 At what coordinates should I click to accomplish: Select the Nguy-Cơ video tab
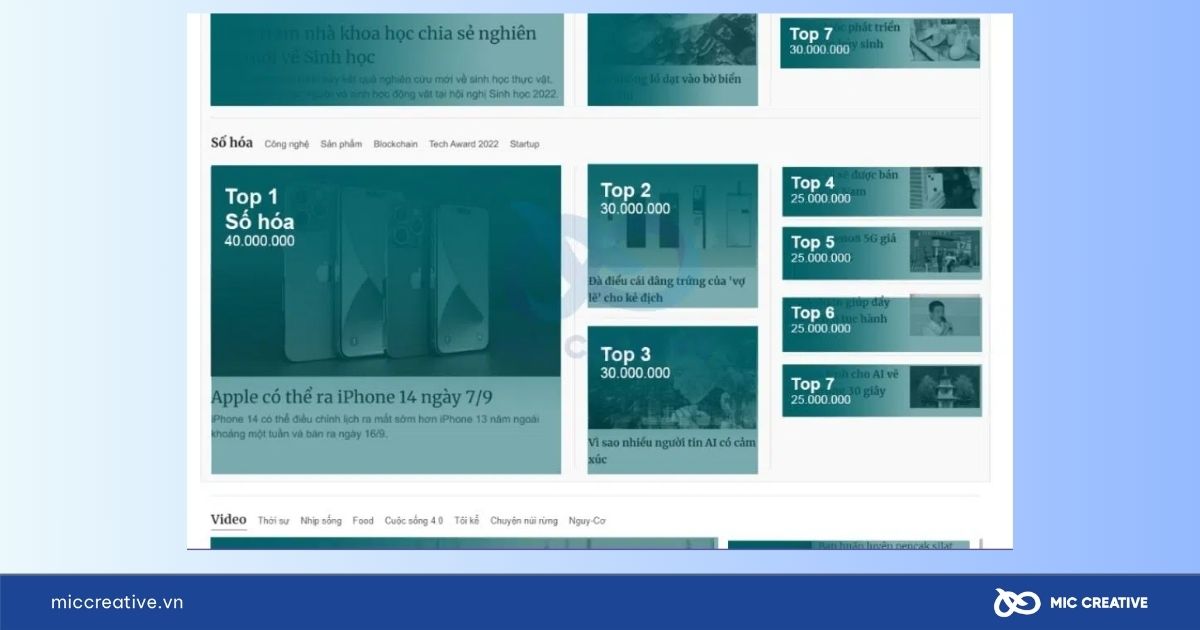click(587, 521)
